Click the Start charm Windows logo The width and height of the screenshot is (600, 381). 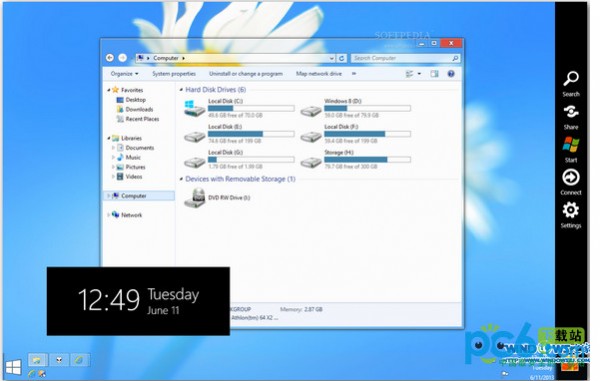tap(571, 145)
